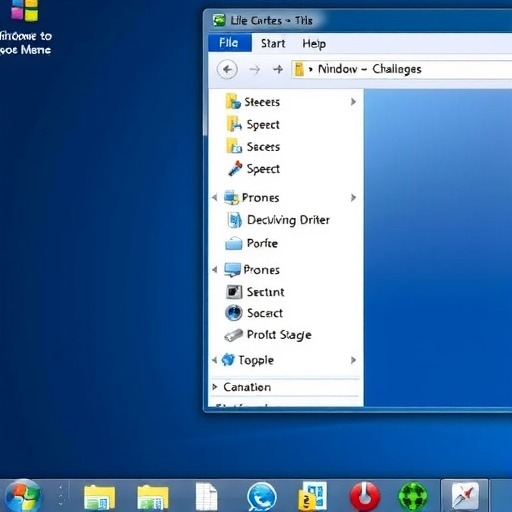Select the Socact tree item
Viewport: 512px width, 512px height.
point(265,313)
